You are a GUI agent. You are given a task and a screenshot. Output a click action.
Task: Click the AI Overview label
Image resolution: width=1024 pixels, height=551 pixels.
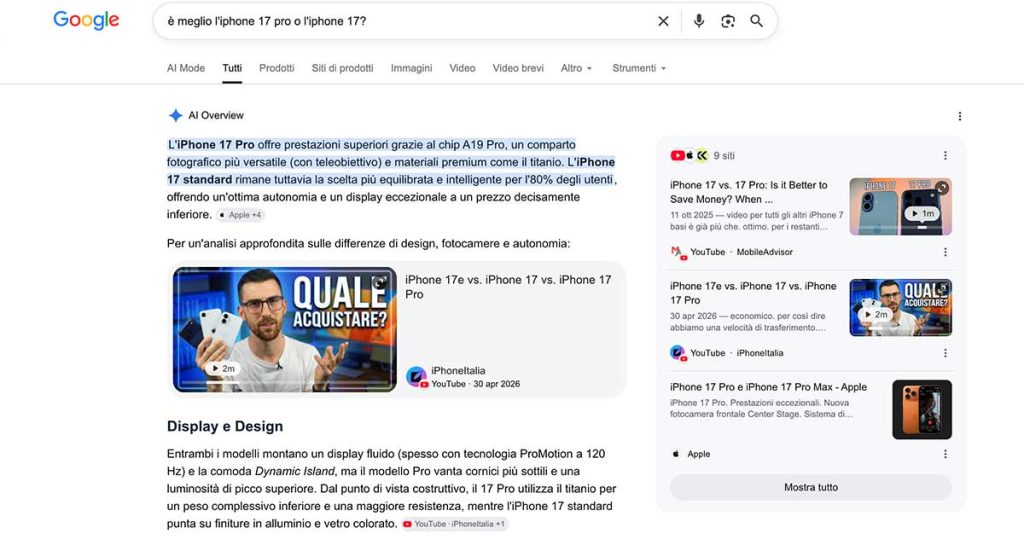[x=216, y=116]
